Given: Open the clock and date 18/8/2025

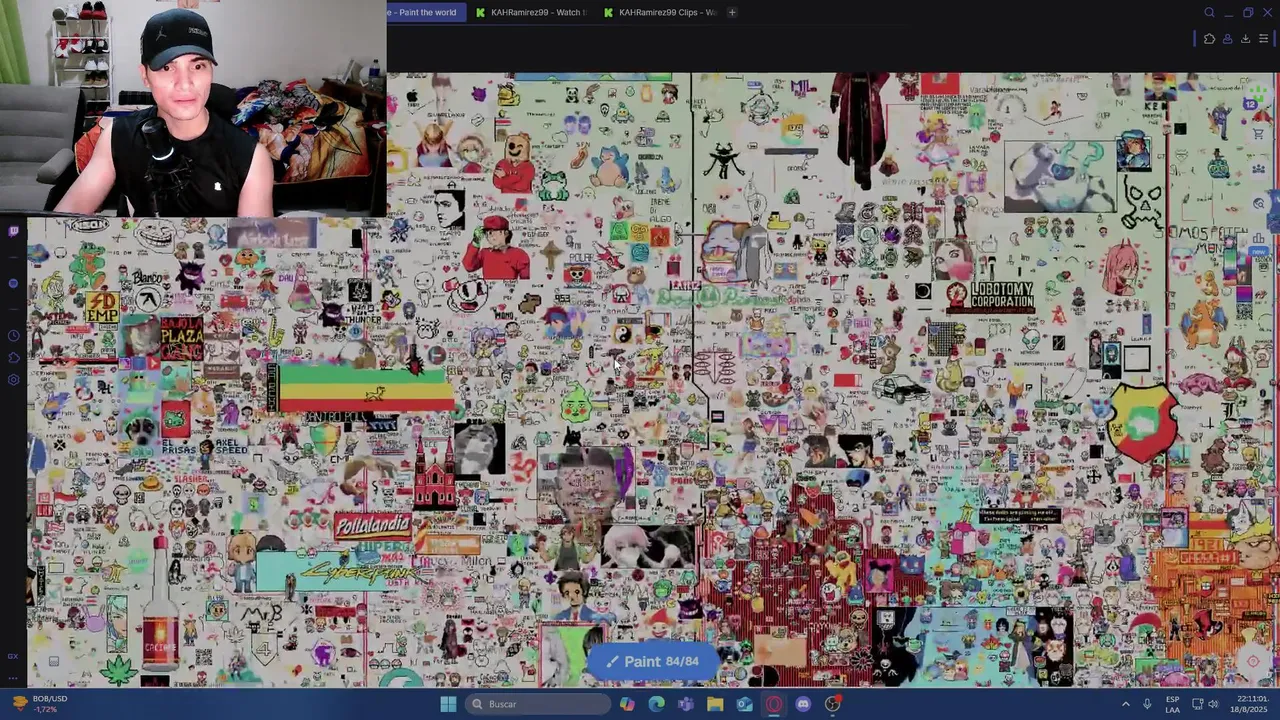Looking at the screenshot, I should tap(1252, 704).
